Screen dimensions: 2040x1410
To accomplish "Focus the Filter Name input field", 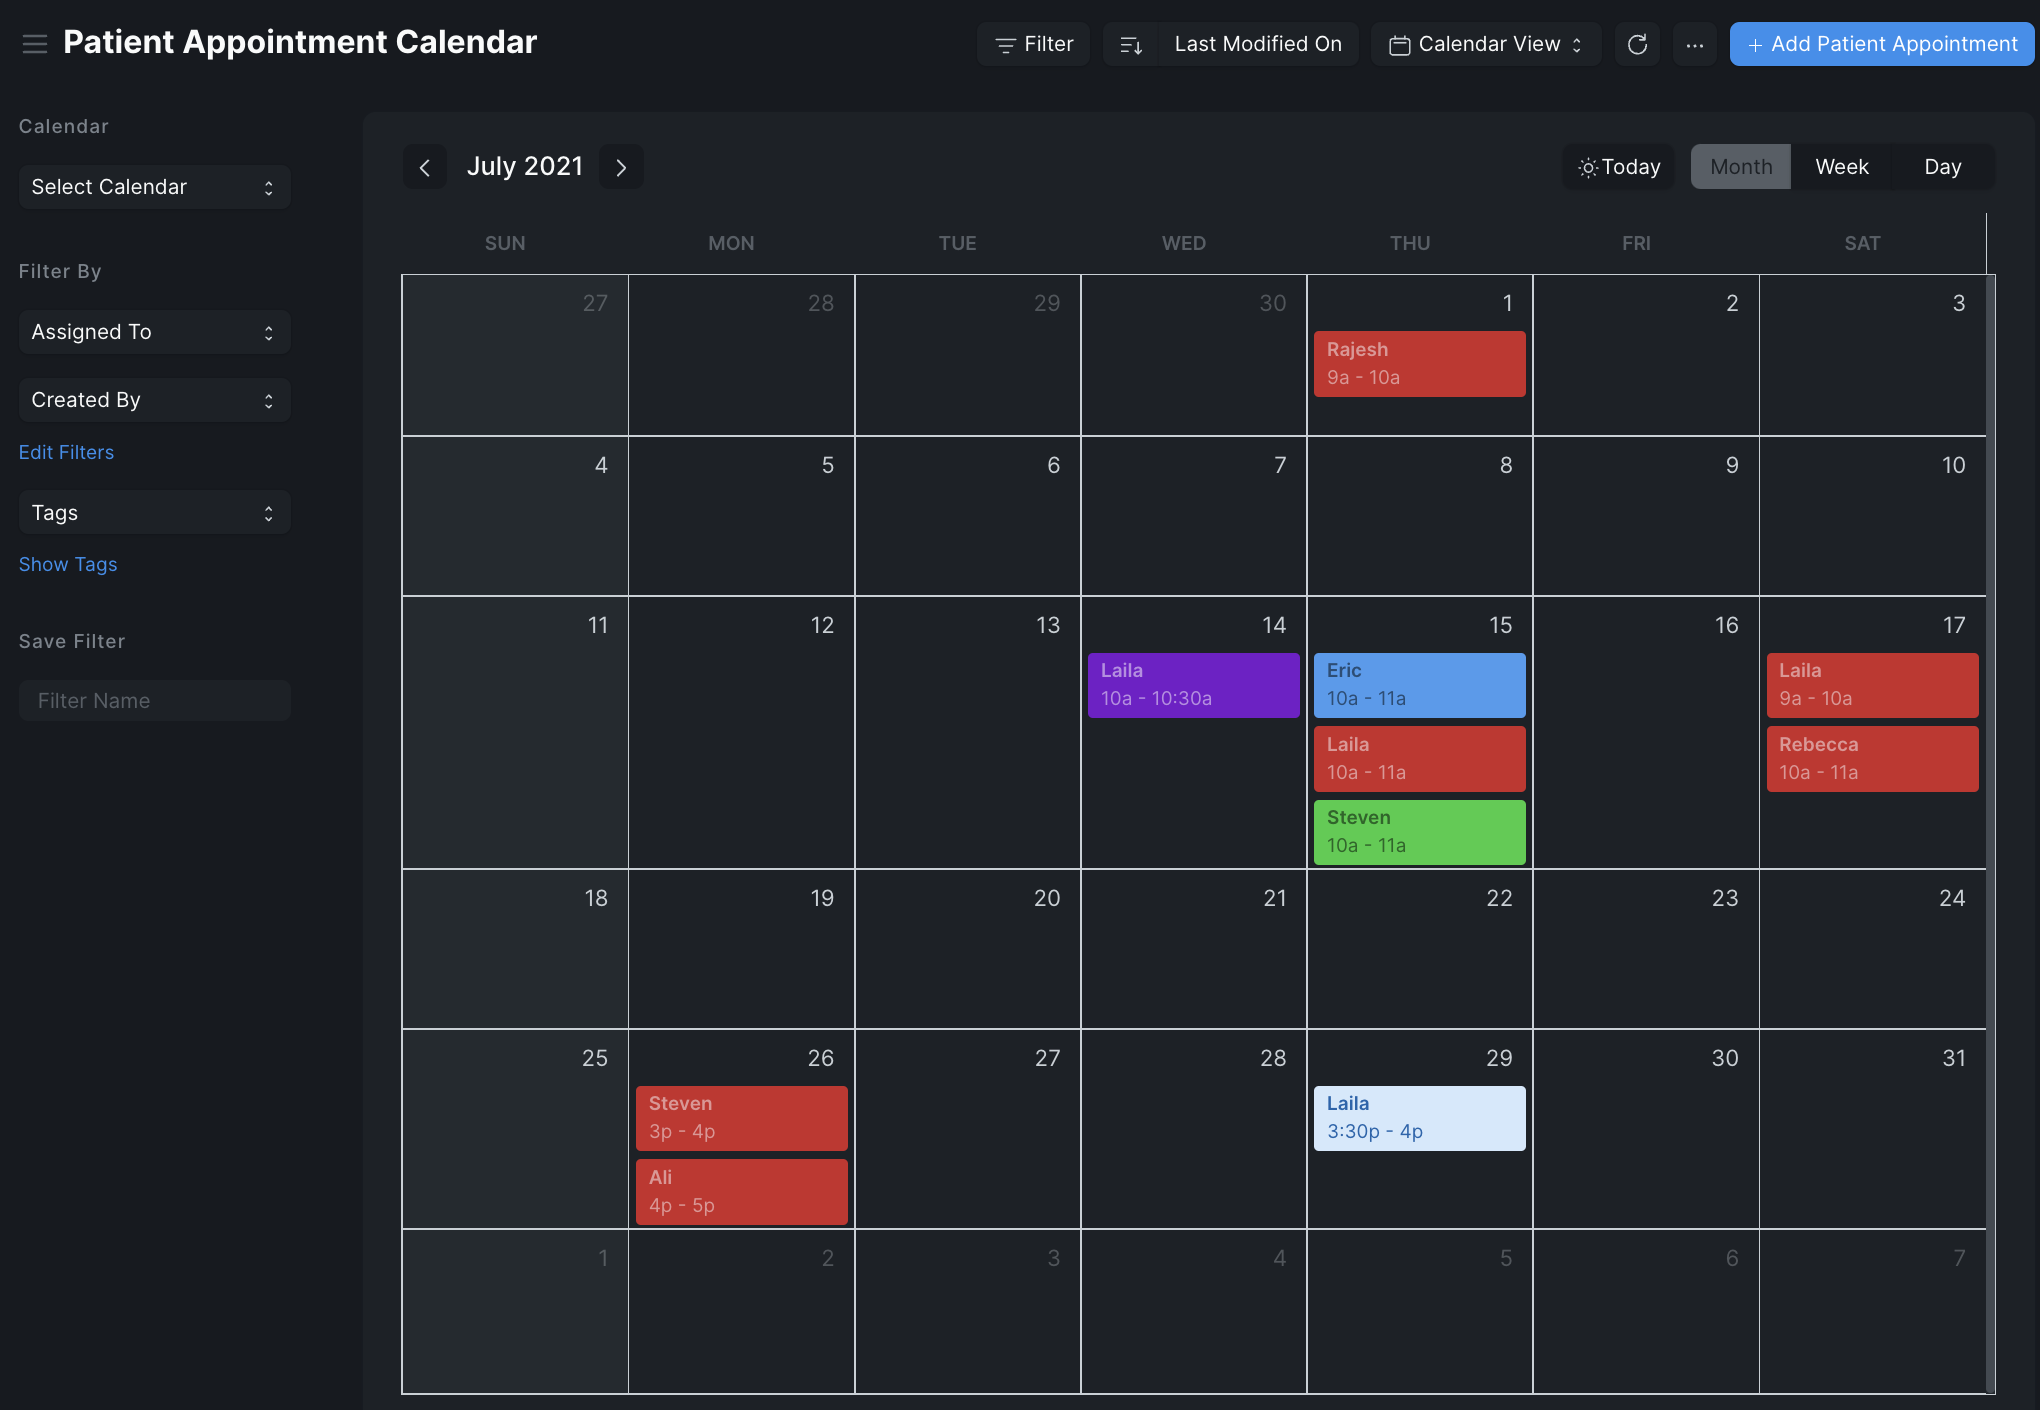I will click(154, 701).
